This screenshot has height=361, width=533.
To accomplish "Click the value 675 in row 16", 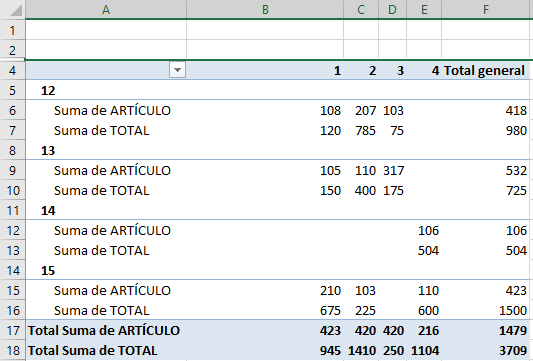I will click(330, 311).
